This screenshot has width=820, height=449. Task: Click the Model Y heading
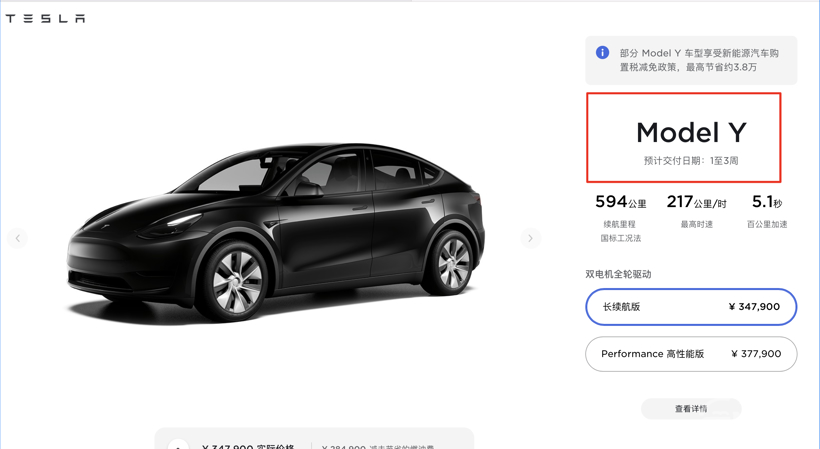[691, 133]
